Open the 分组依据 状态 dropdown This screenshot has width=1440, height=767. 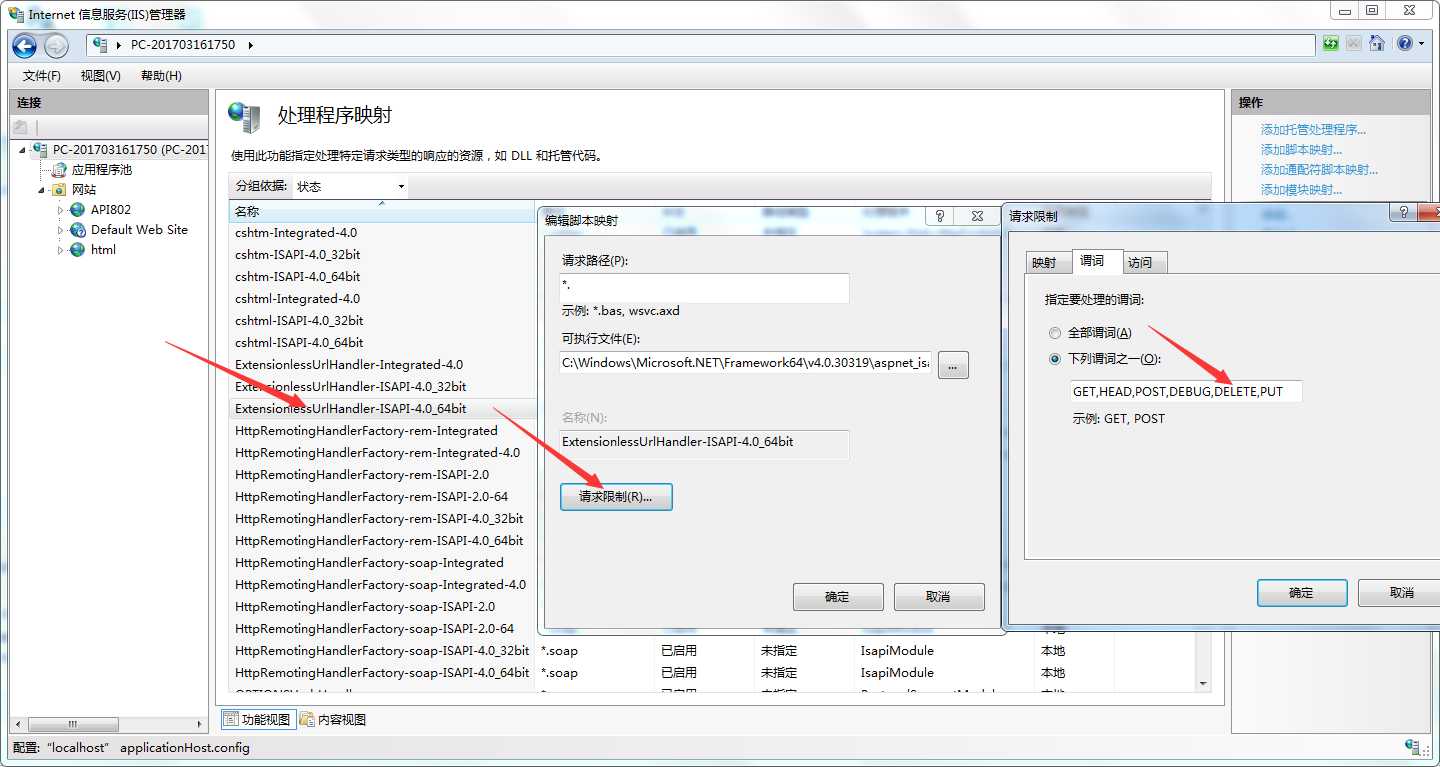tap(349, 187)
